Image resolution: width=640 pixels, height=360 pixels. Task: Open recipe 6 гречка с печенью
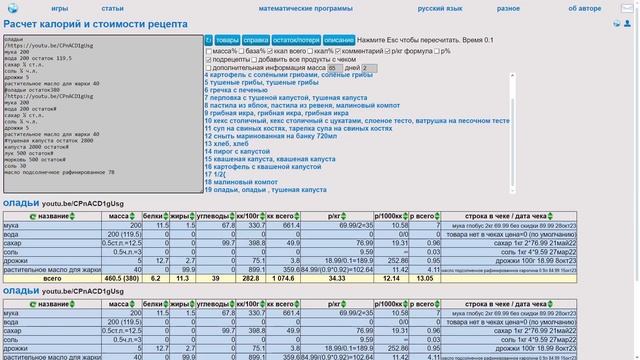[236, 90]
